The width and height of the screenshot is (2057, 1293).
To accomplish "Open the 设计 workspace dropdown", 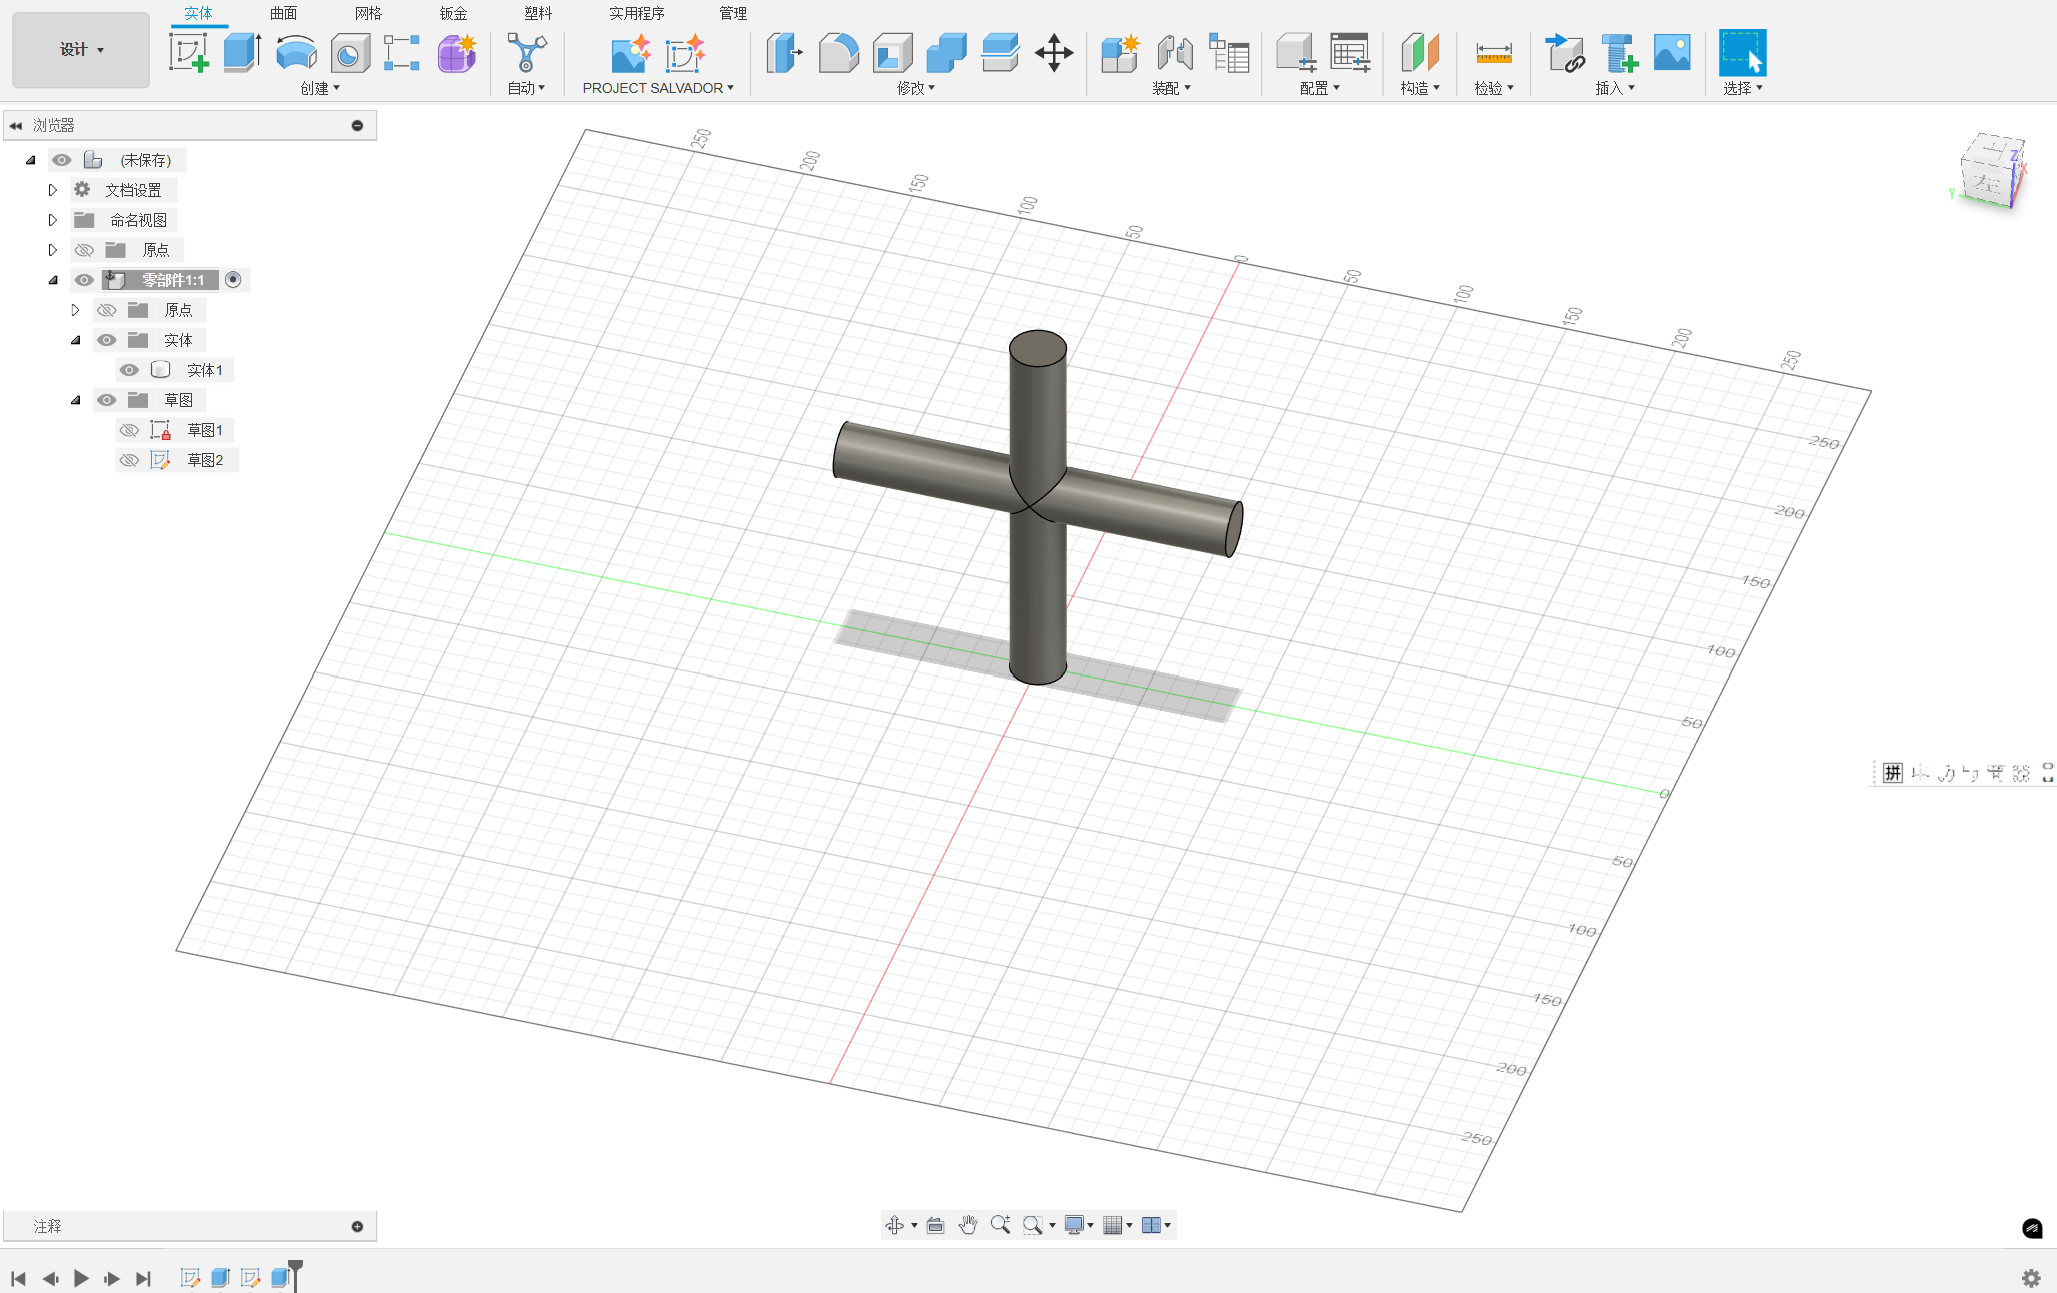I will pyautogui.click(x=81, y=49).
